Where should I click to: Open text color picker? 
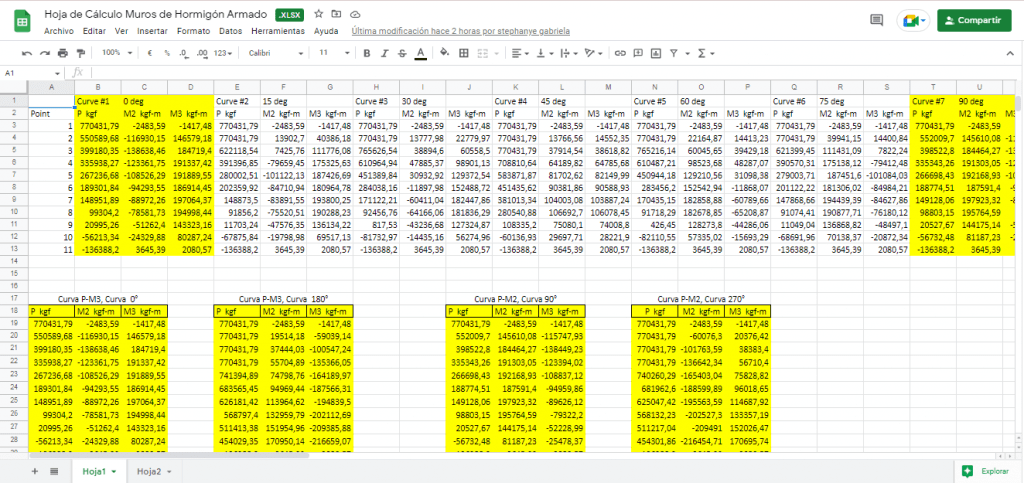pyautogui.click(x=421, y=54)
